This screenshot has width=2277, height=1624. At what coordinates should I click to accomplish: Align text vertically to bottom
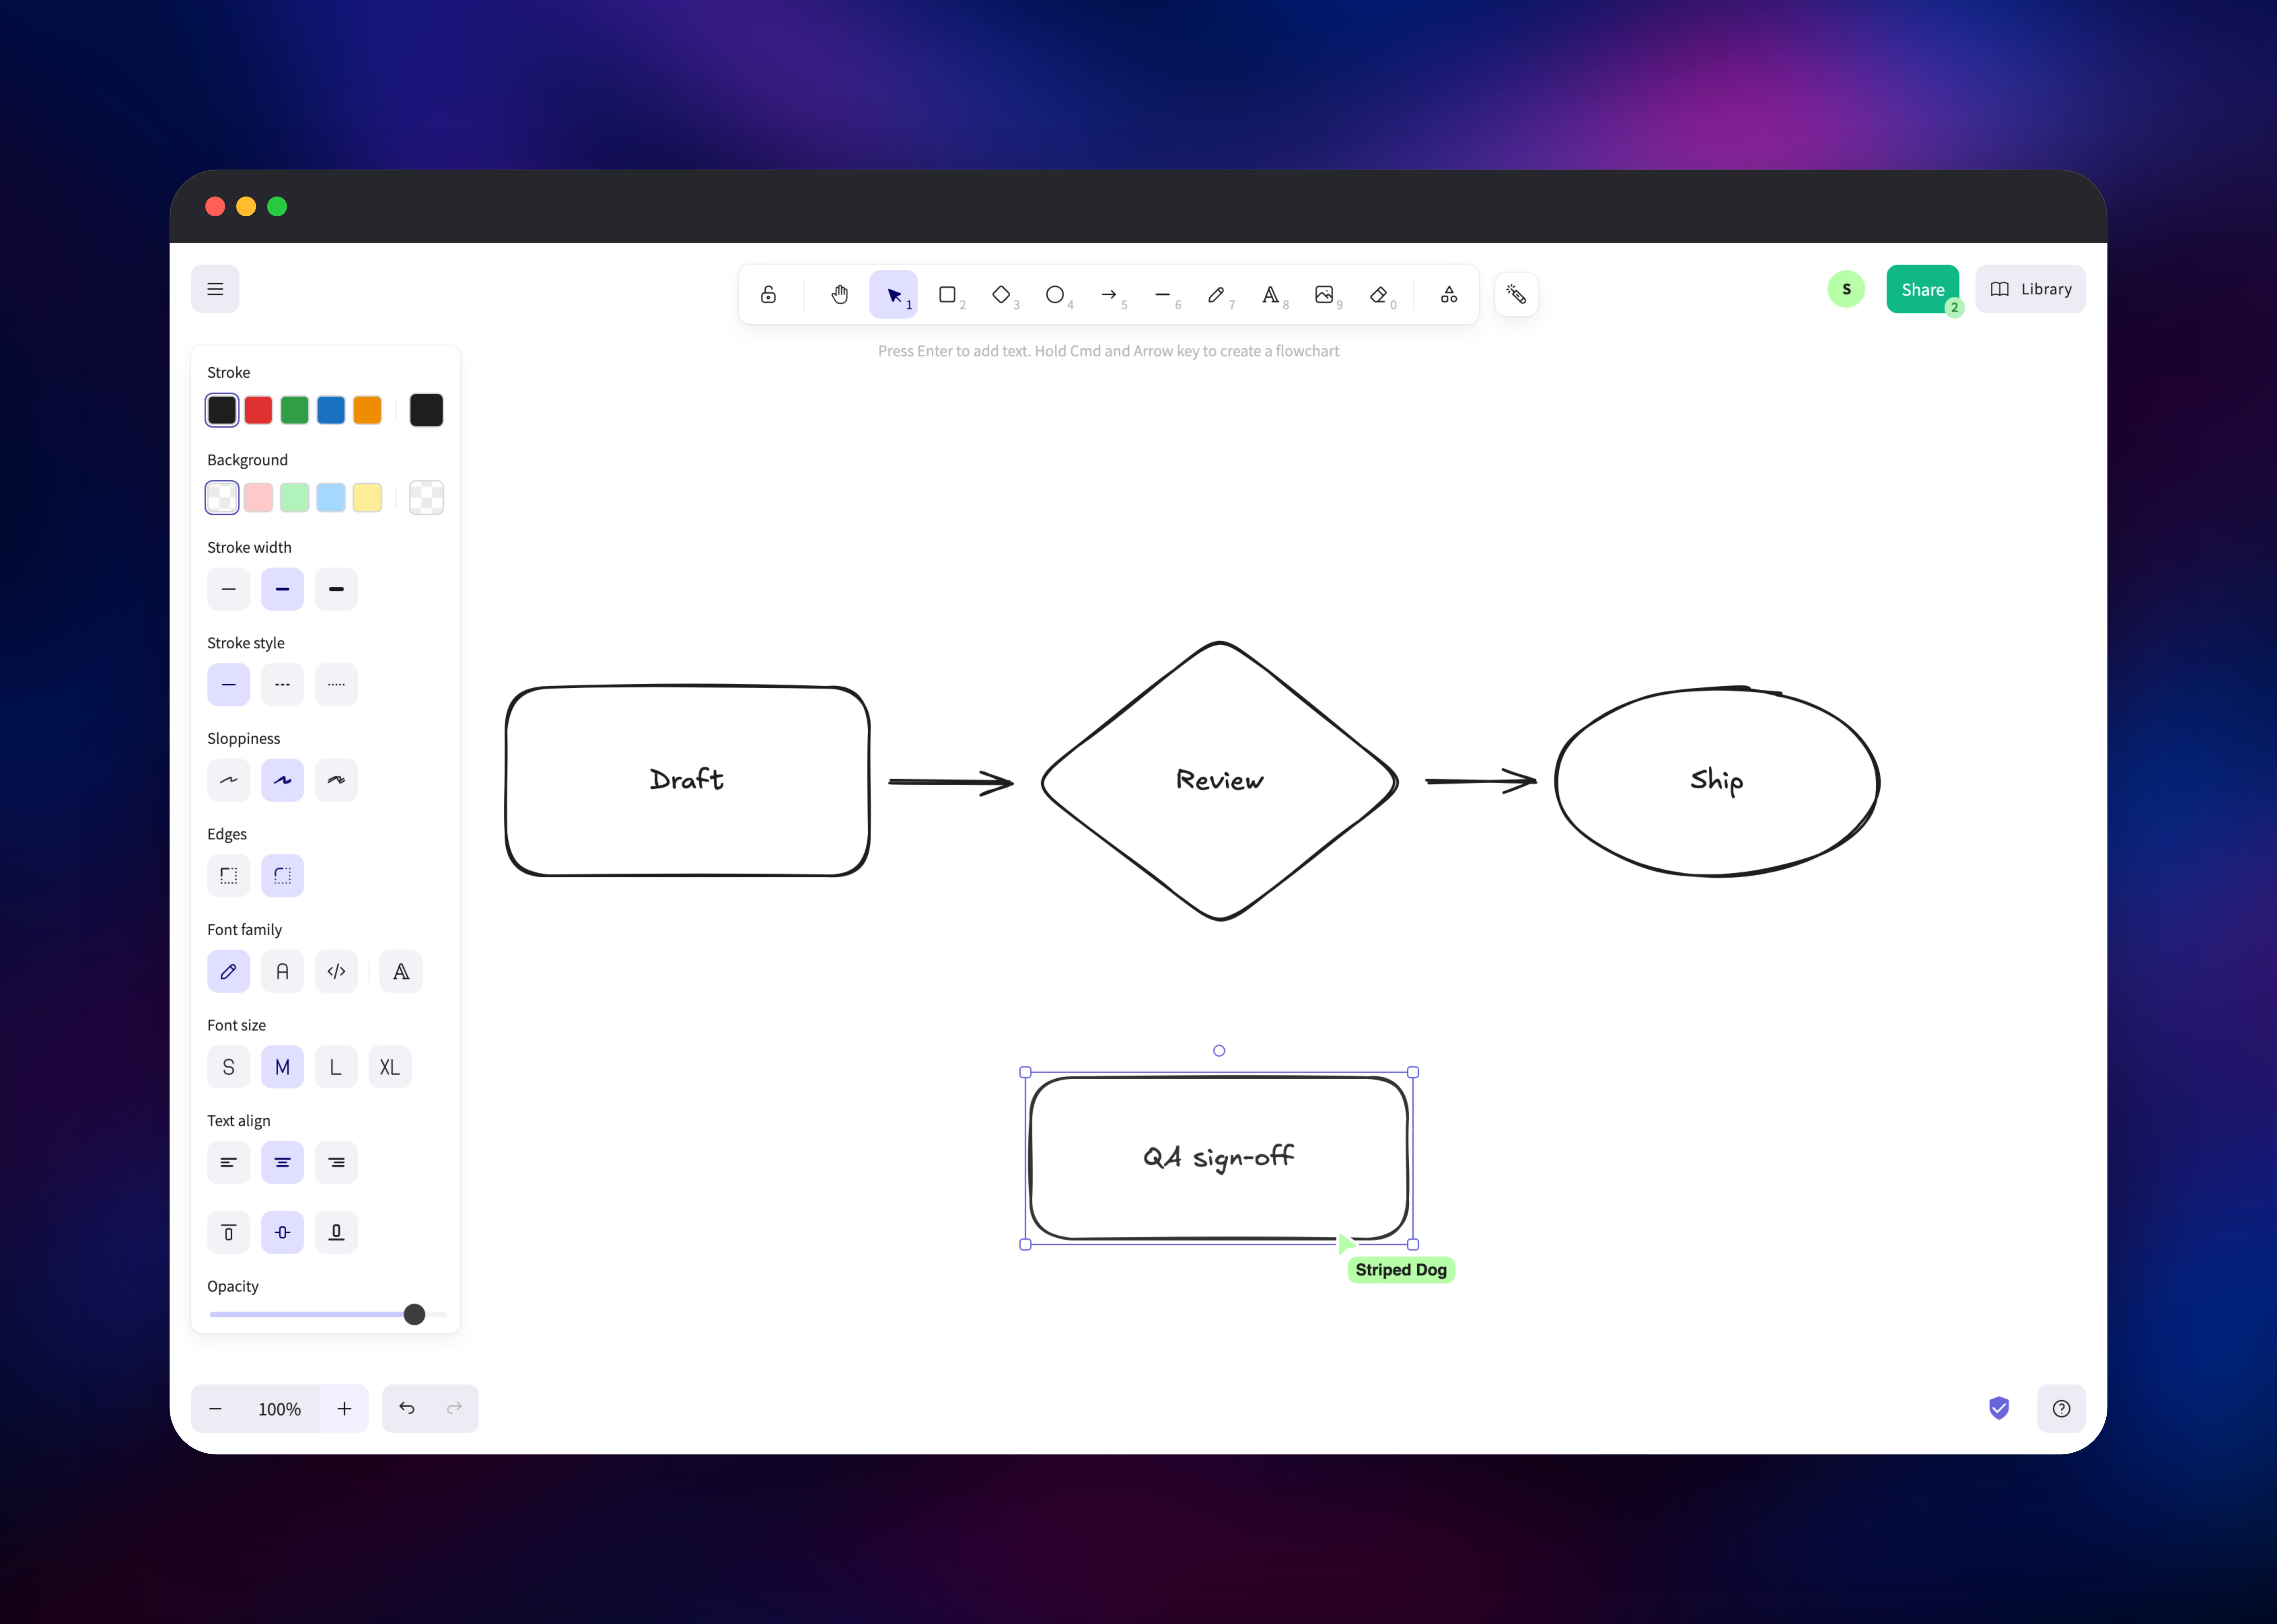(336, 1232)
